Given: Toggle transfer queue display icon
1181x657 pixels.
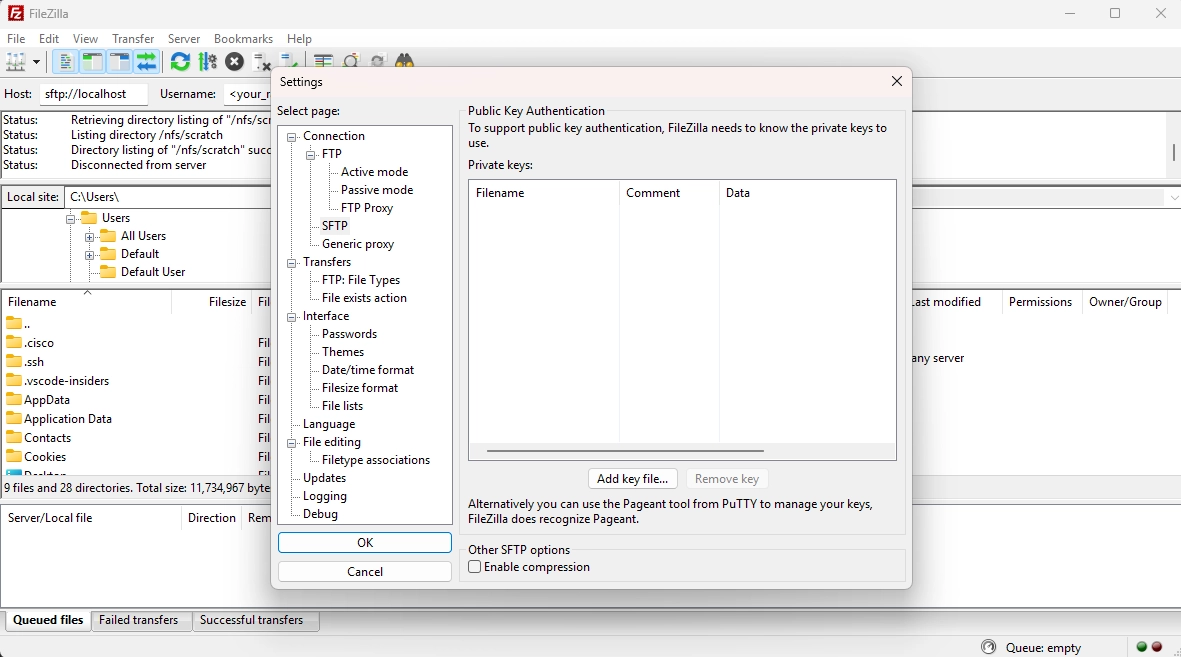Looking at the screenshot, I should coord(147,62).
